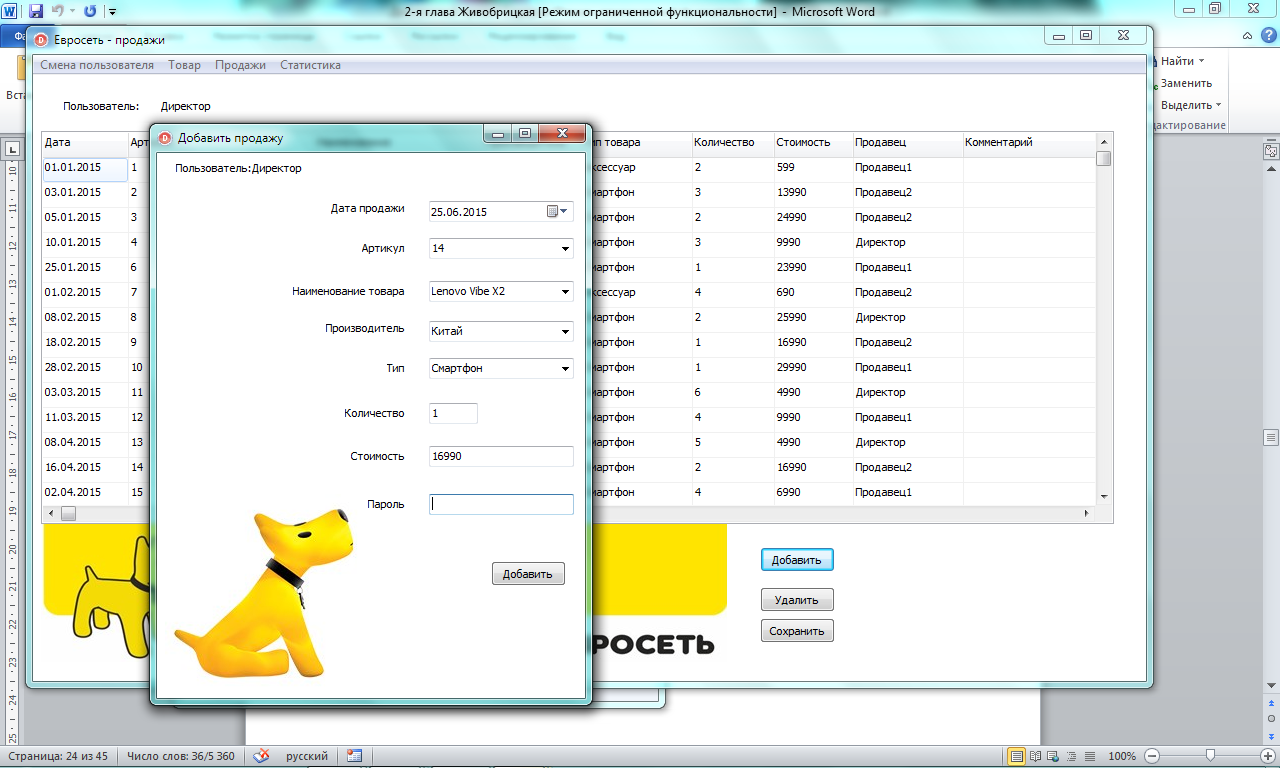Open Смена пользователя menu in Евросеть window

[x=97, y=65]
